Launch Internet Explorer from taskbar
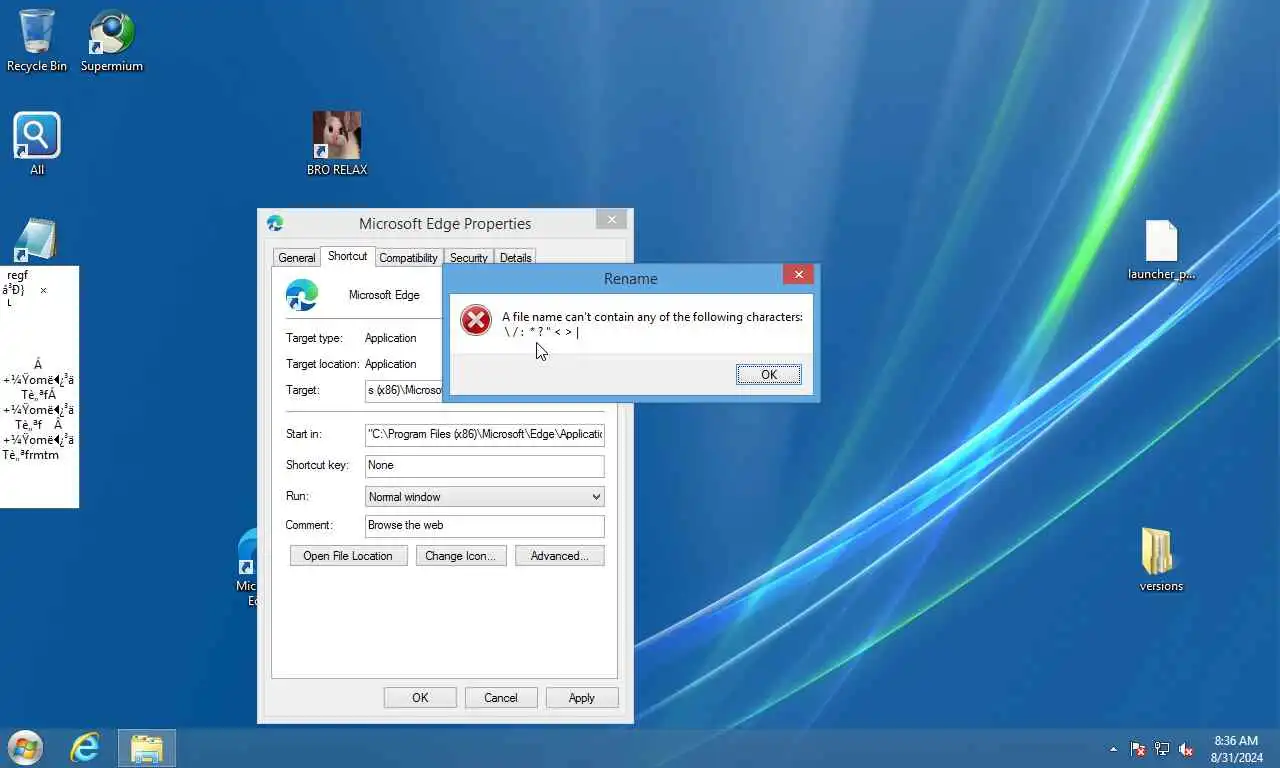 (x=85, y=748)
